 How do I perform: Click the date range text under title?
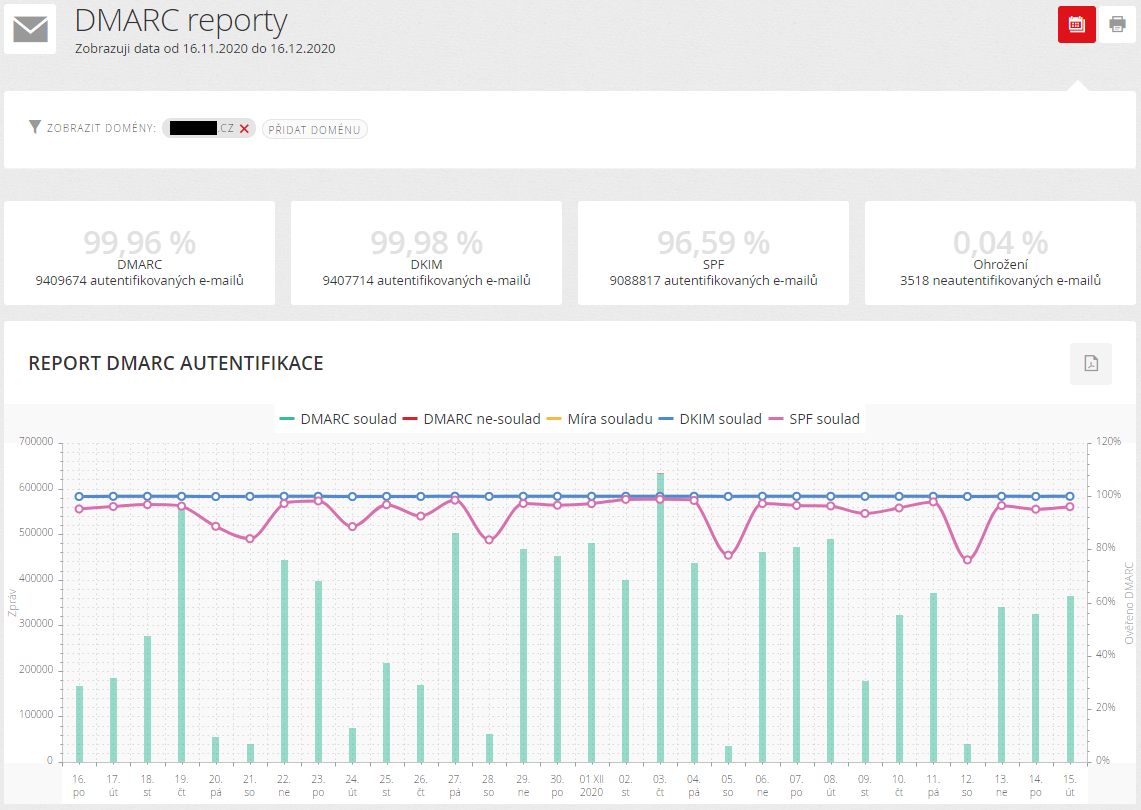click(205, 49)
